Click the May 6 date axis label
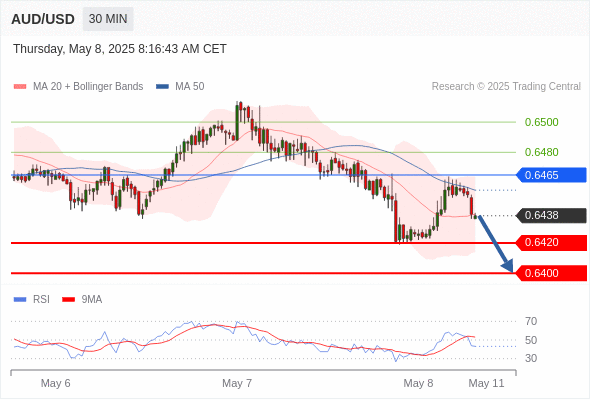 (x=56, y=383)
